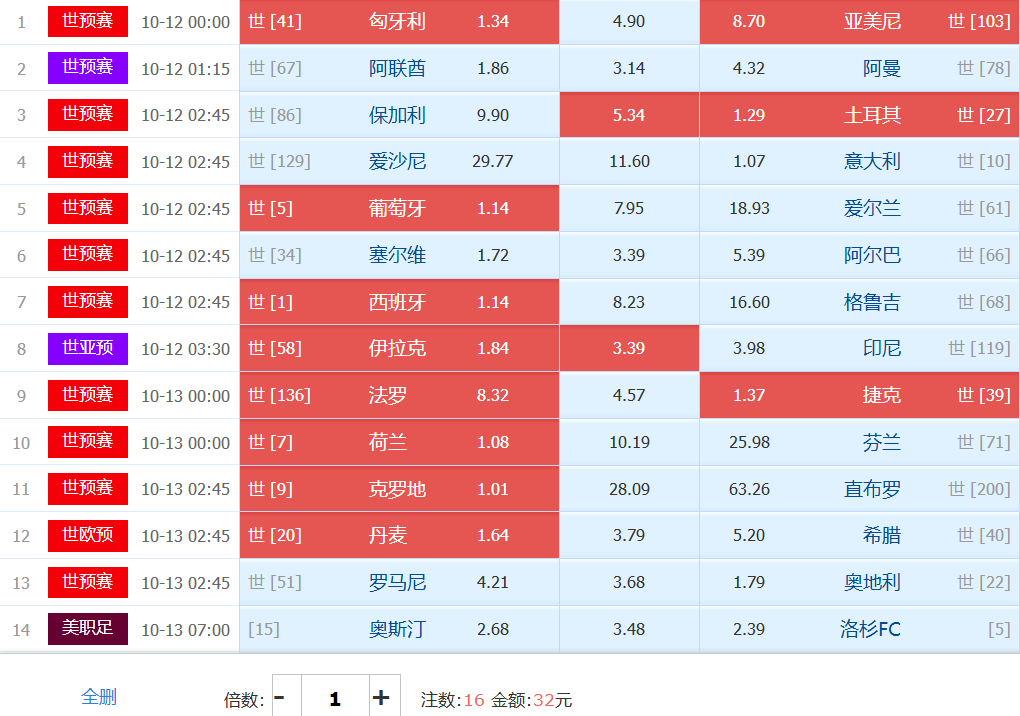The height and width of the screenshot is (716, 1020).
Task: Open the 世欧预 league tag for 丹麦 match
Action: coord(88,535)
